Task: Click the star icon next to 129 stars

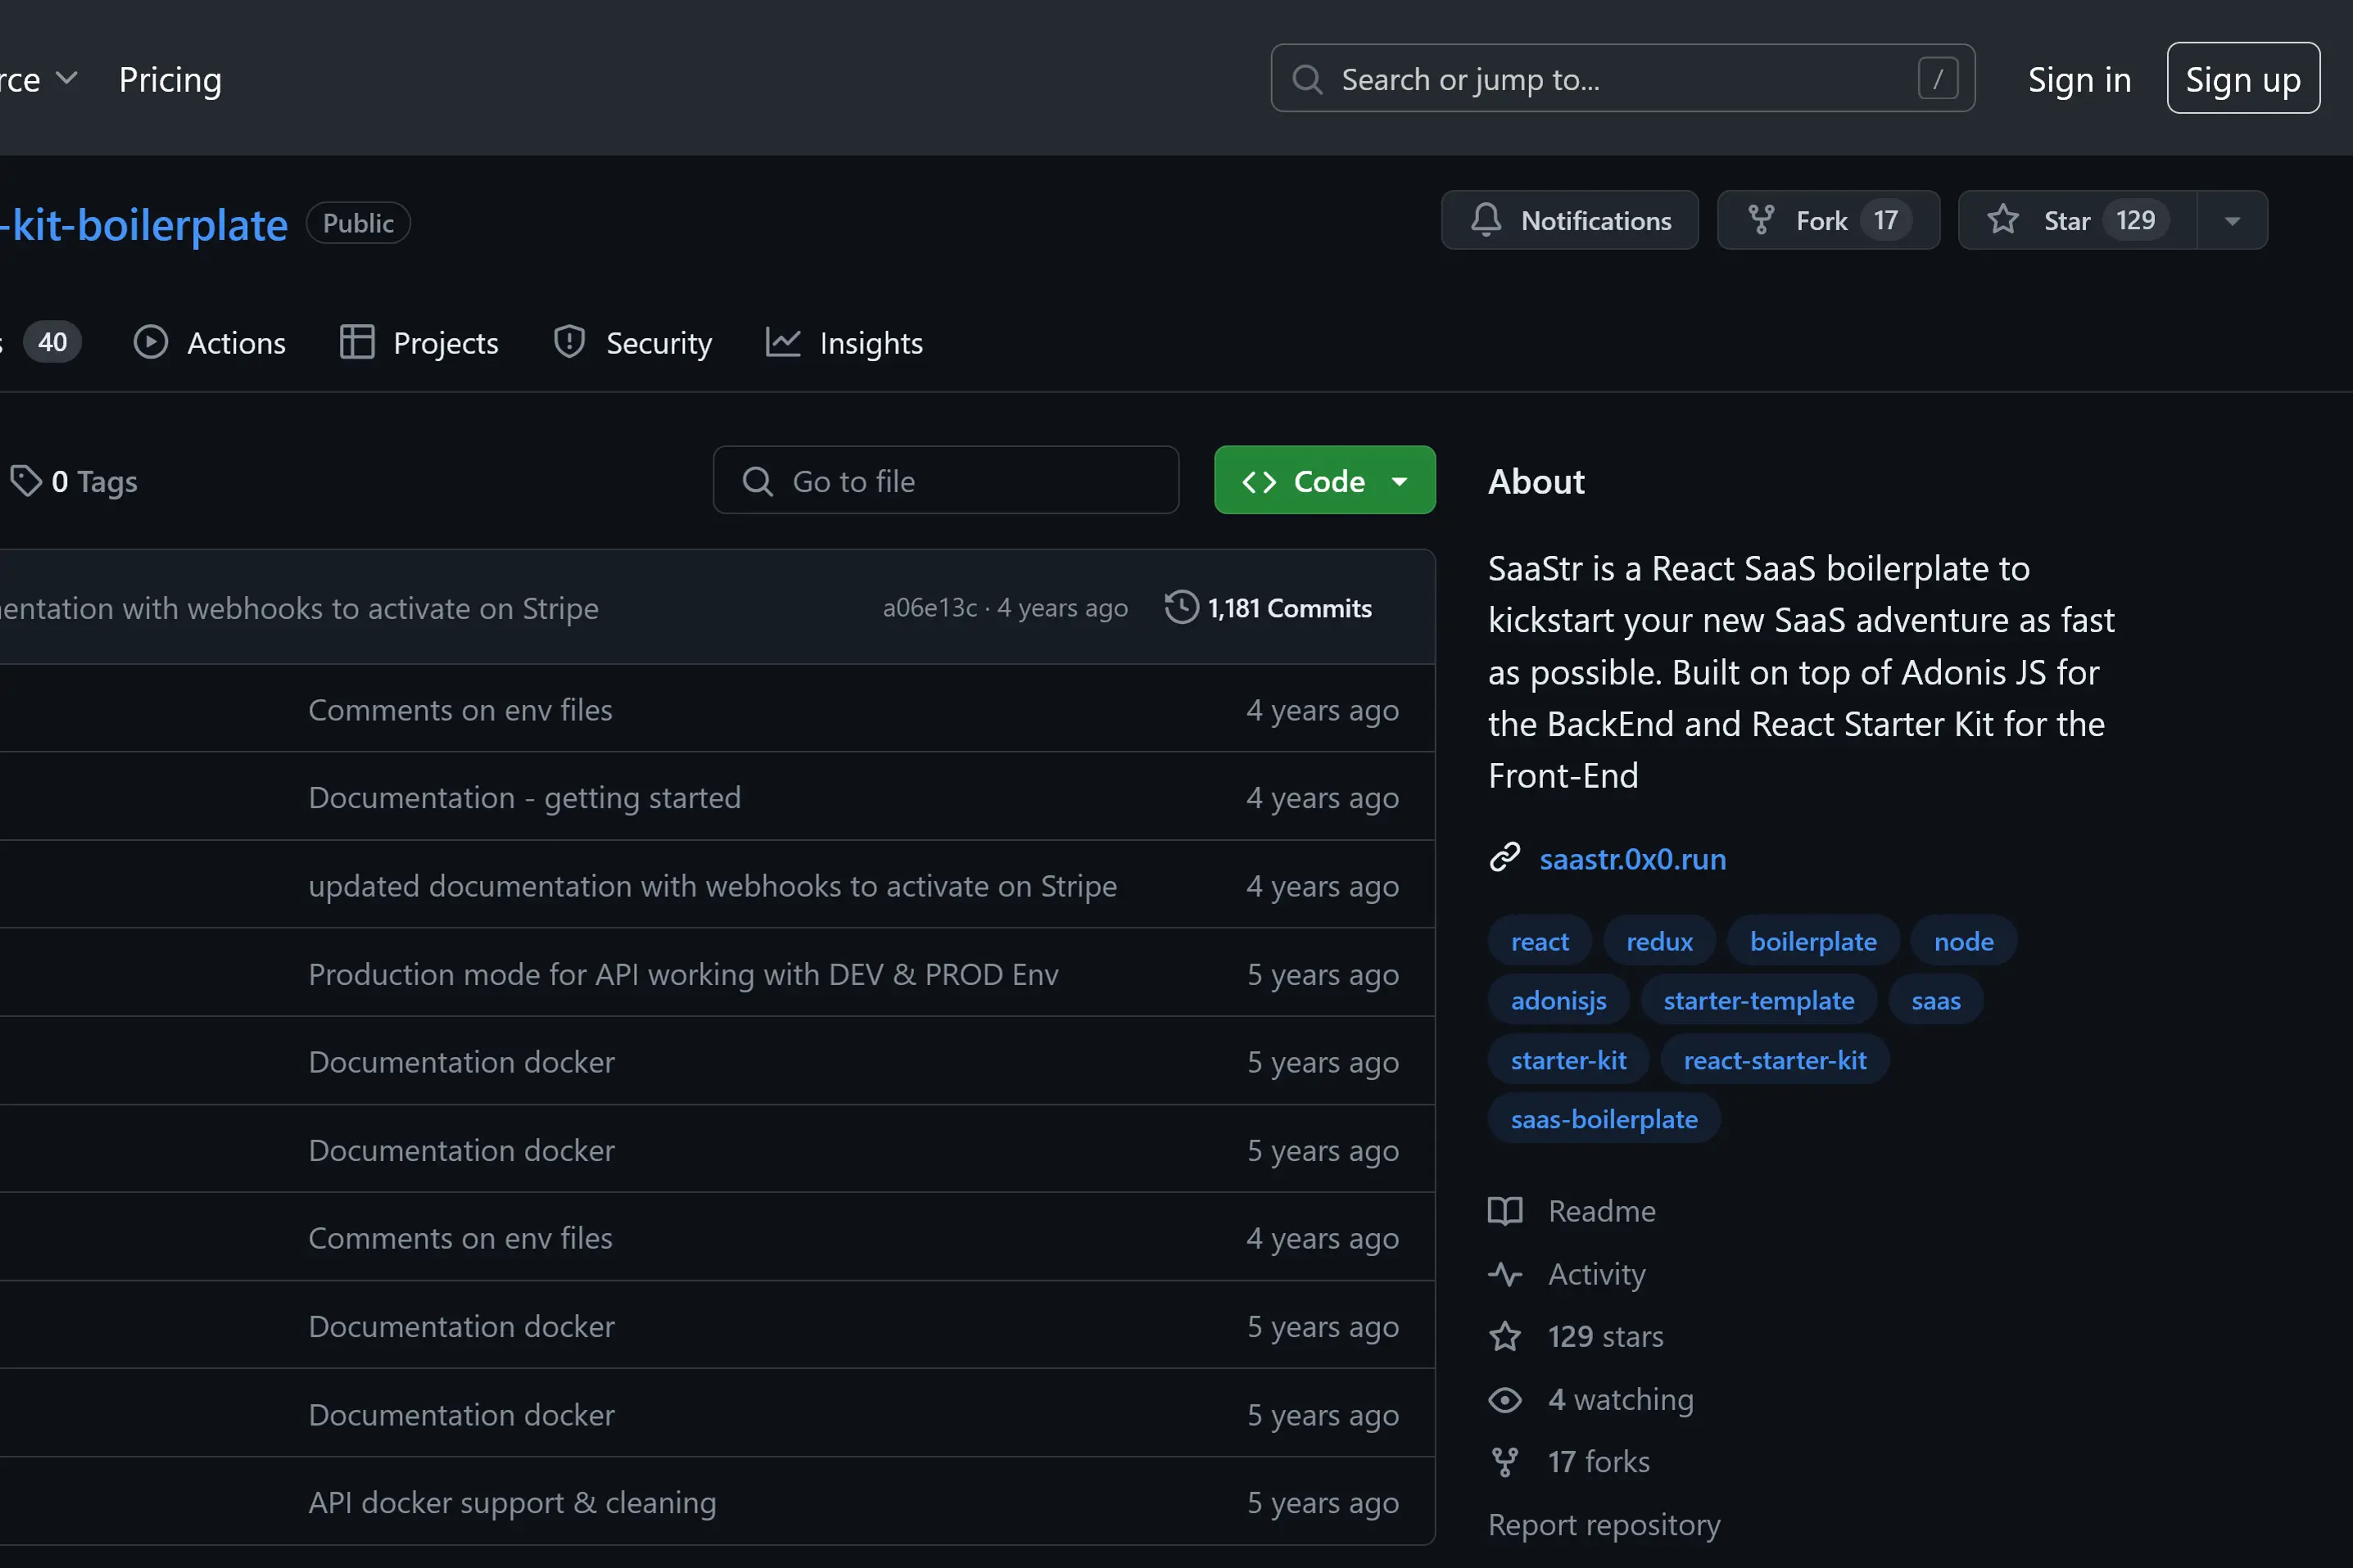Action: (1505, 1336)
